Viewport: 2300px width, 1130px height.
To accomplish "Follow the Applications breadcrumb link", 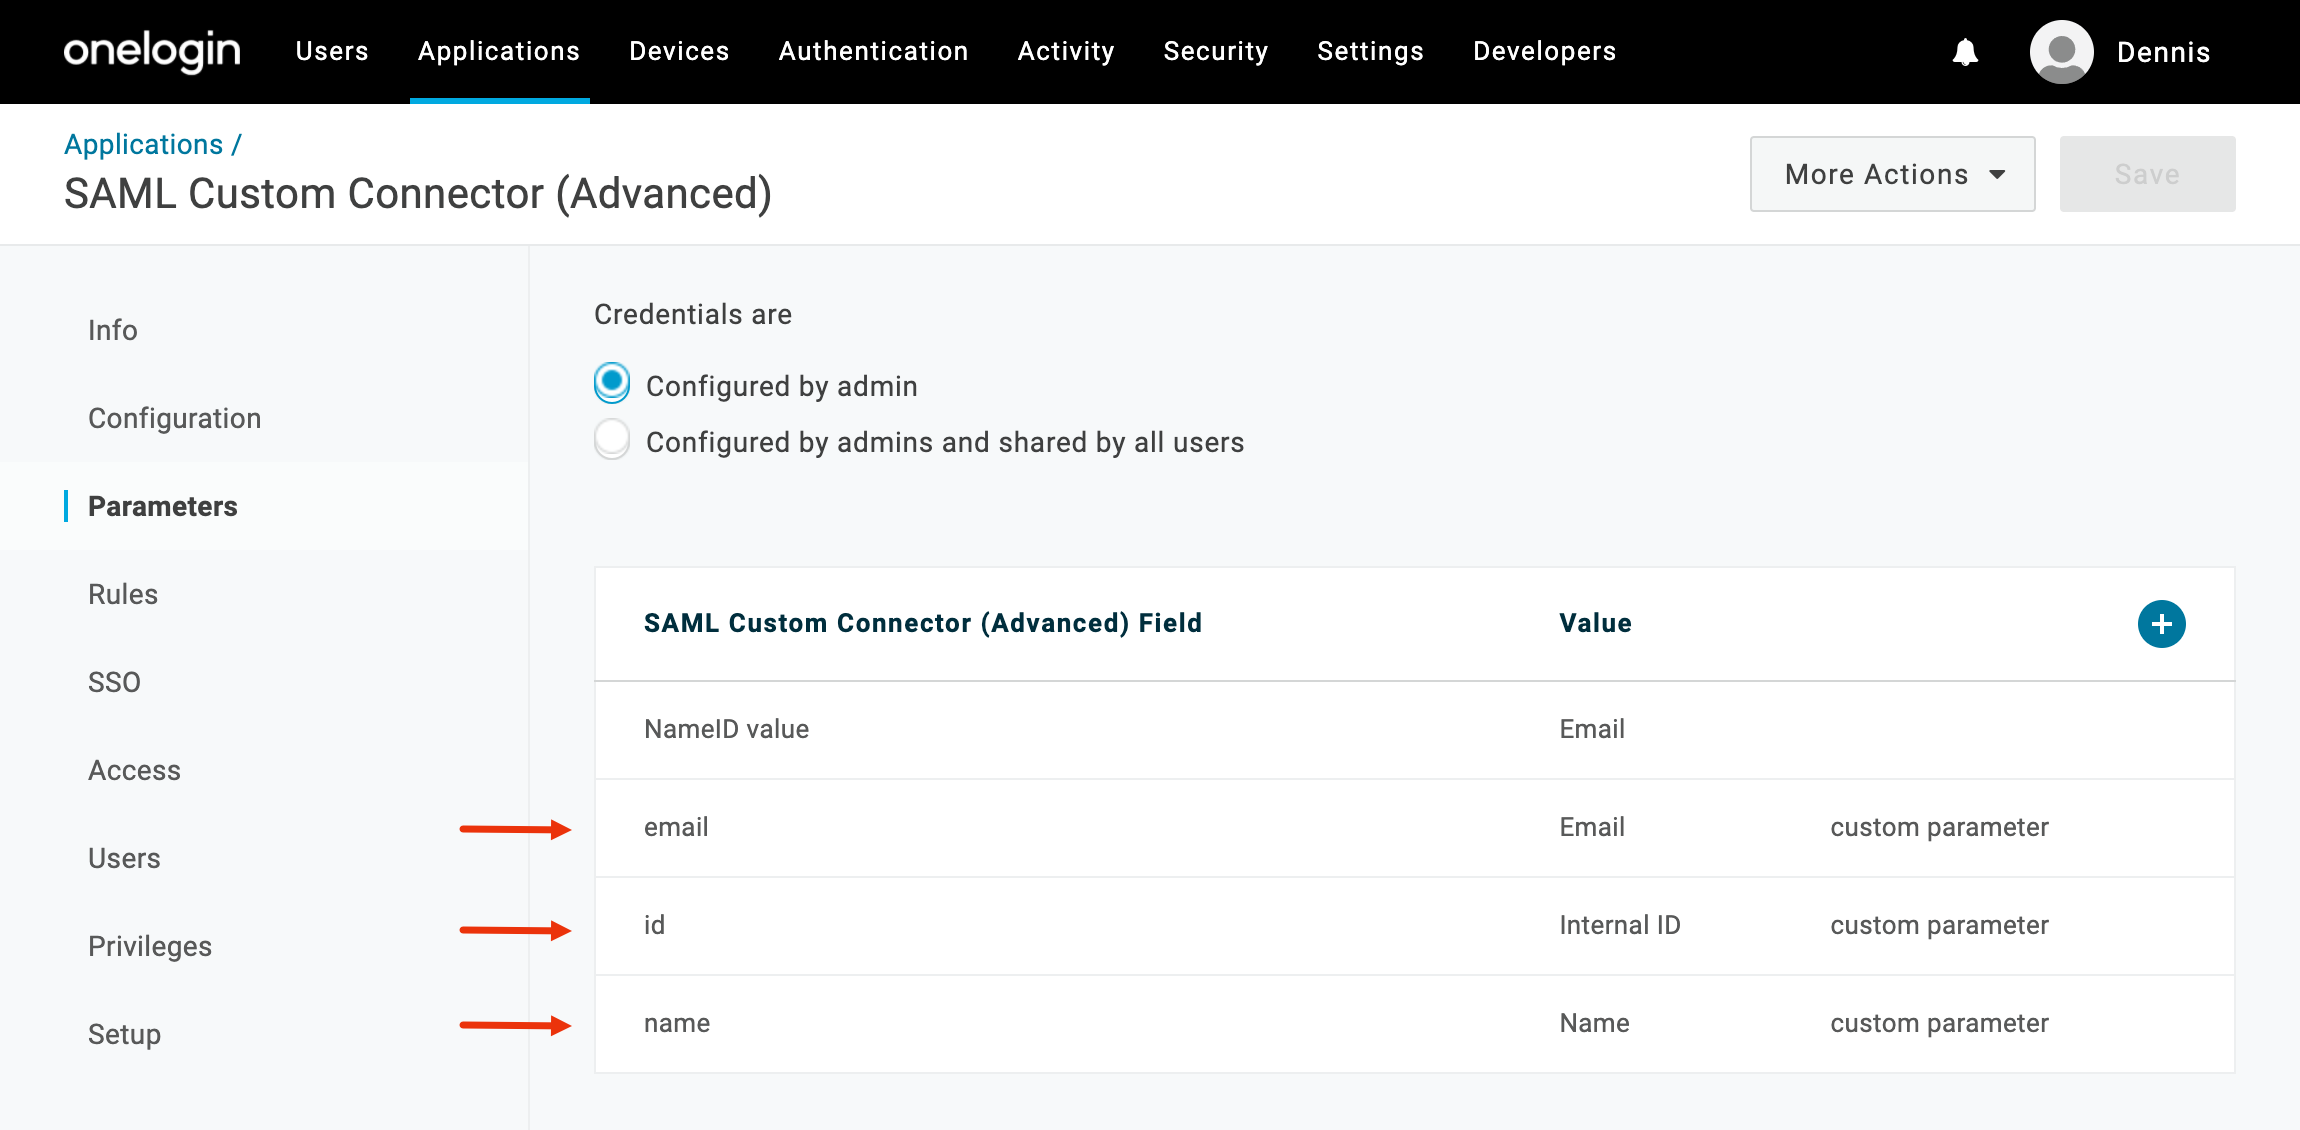I will 144,144.
